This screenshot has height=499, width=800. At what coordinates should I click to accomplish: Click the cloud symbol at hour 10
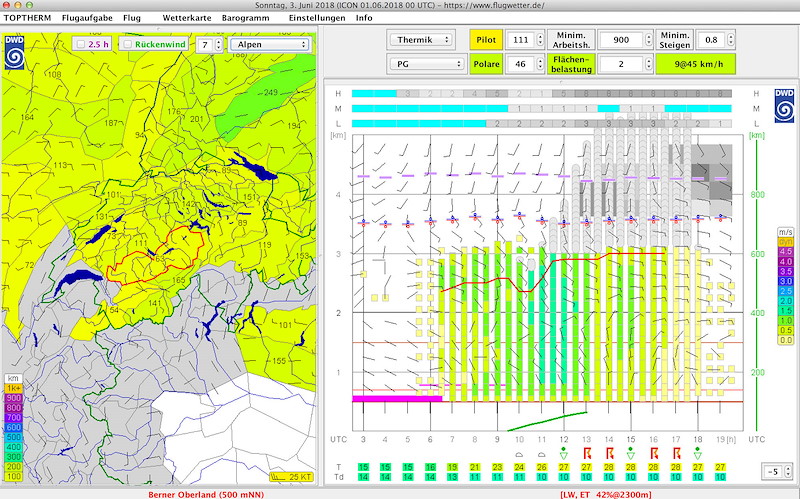[519, 454]
